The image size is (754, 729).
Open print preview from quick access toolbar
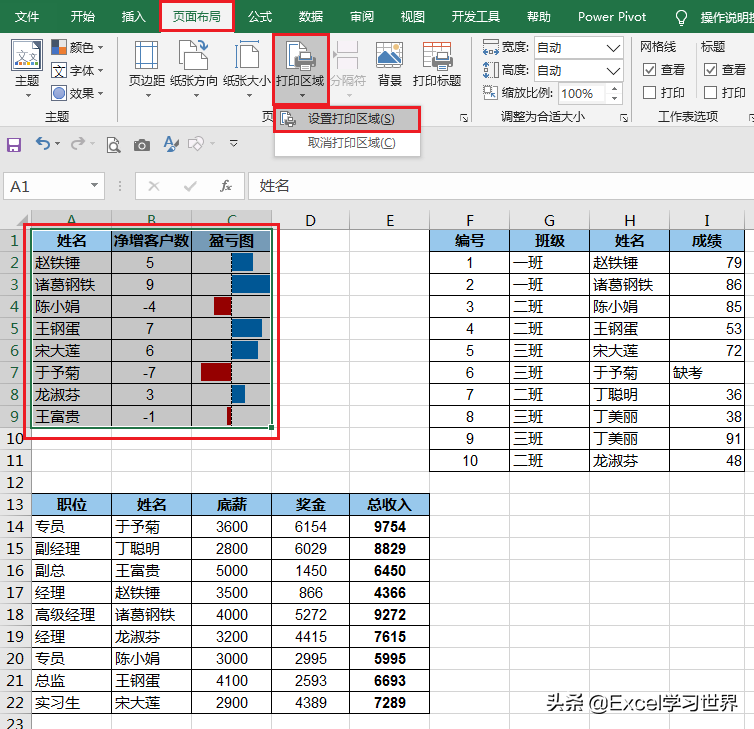[x=113, y=144]
